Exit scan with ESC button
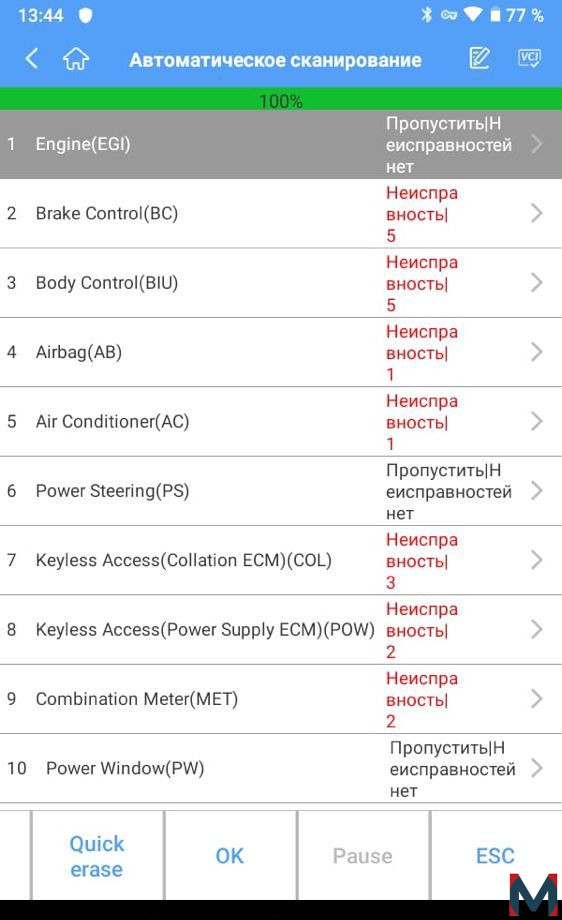 (x=496, y=856)
